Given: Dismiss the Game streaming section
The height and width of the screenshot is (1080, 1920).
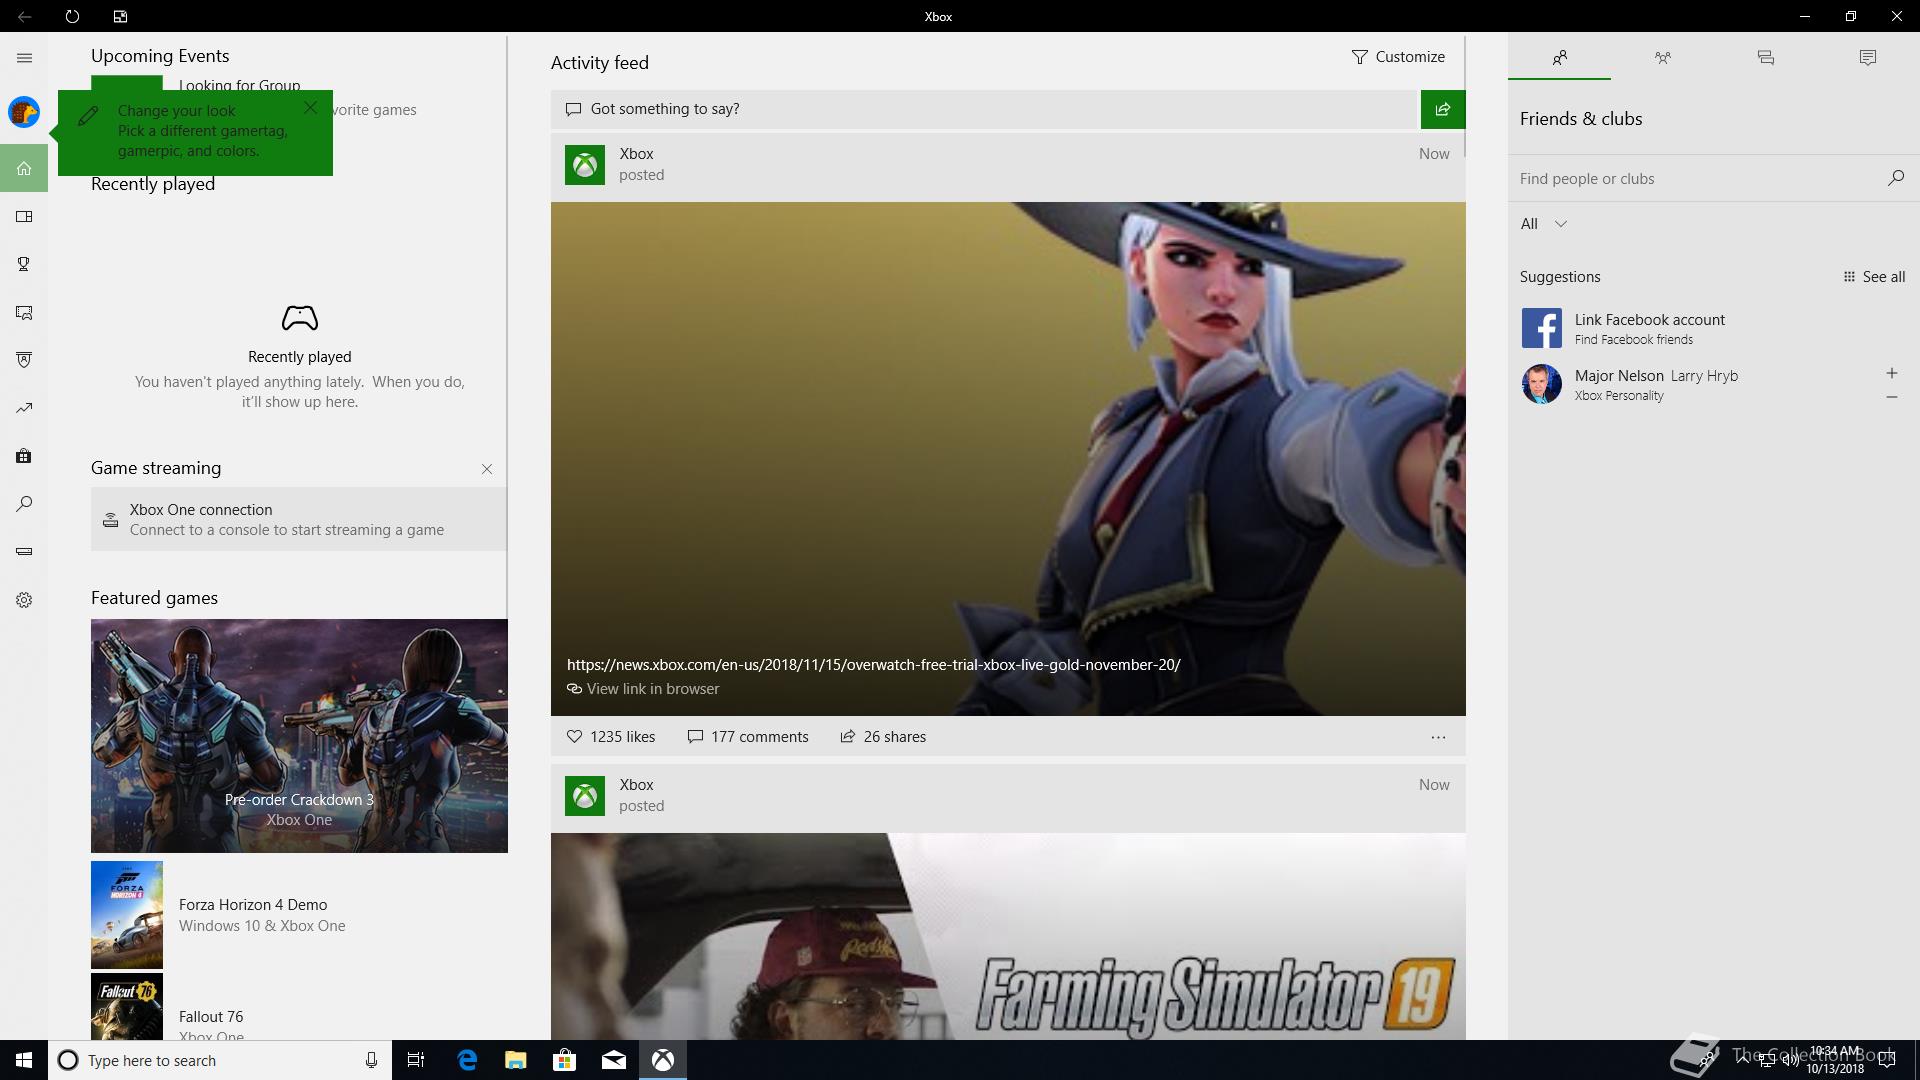Looking at the screenshot, I should pos(487,469).
